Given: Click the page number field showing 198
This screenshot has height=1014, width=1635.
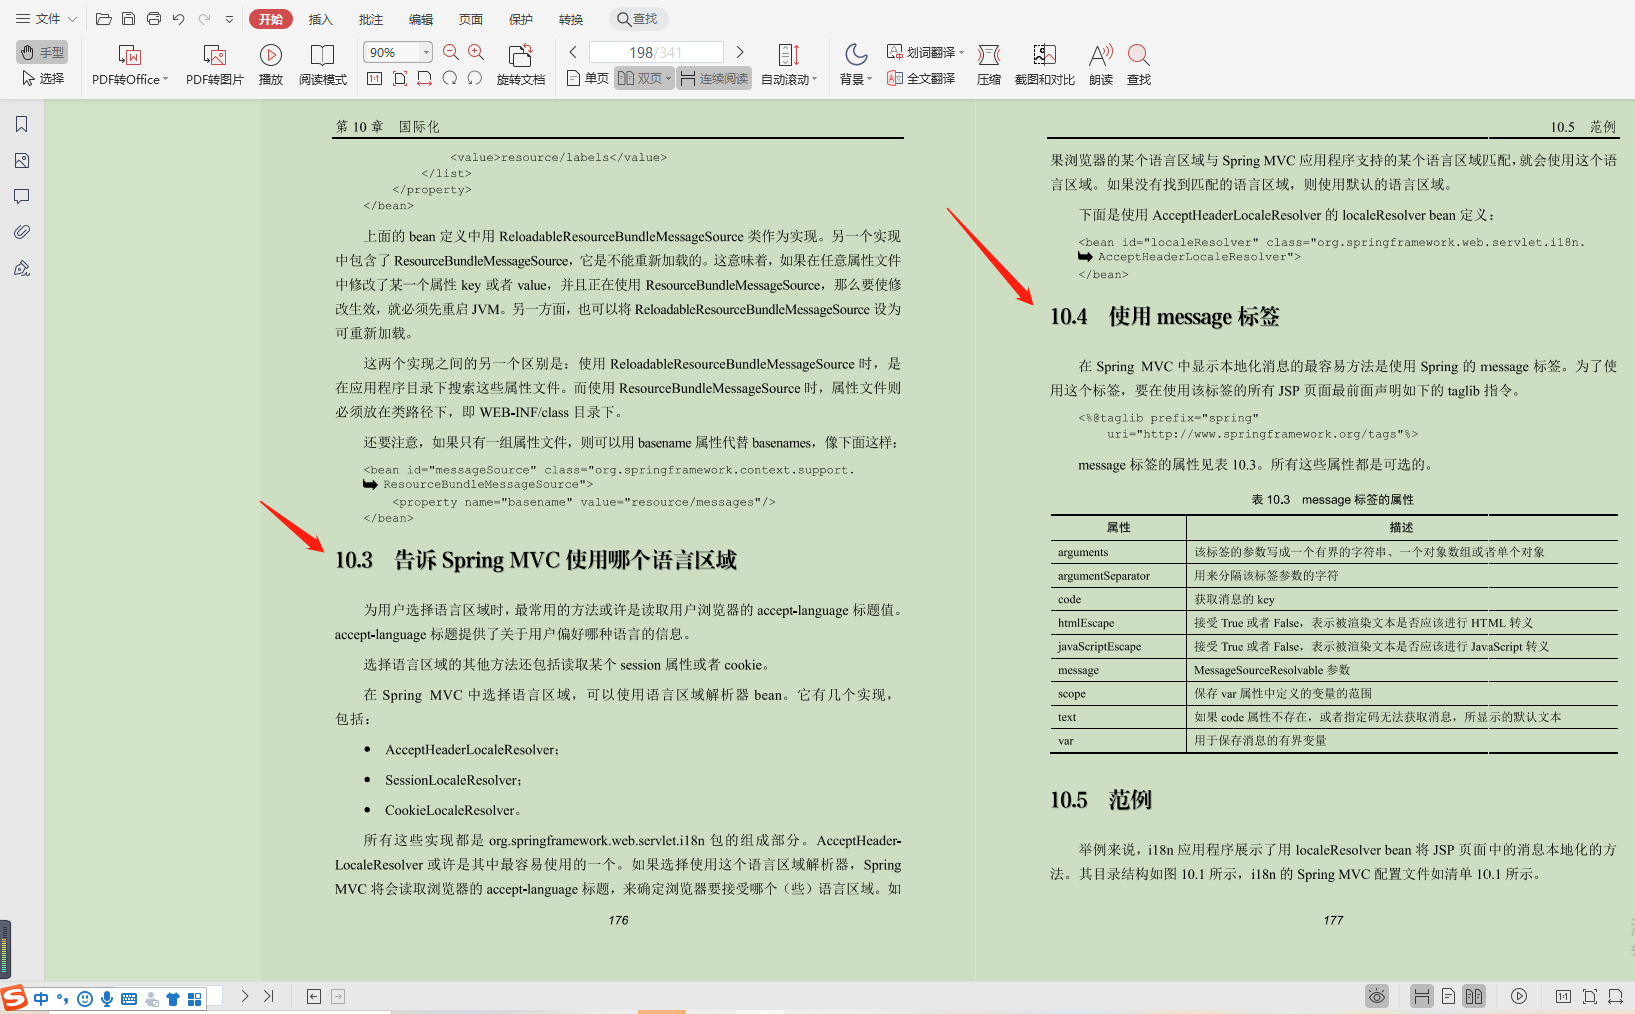Looking at the screenshot, I should pyautogui.click(x=656, y=52).
